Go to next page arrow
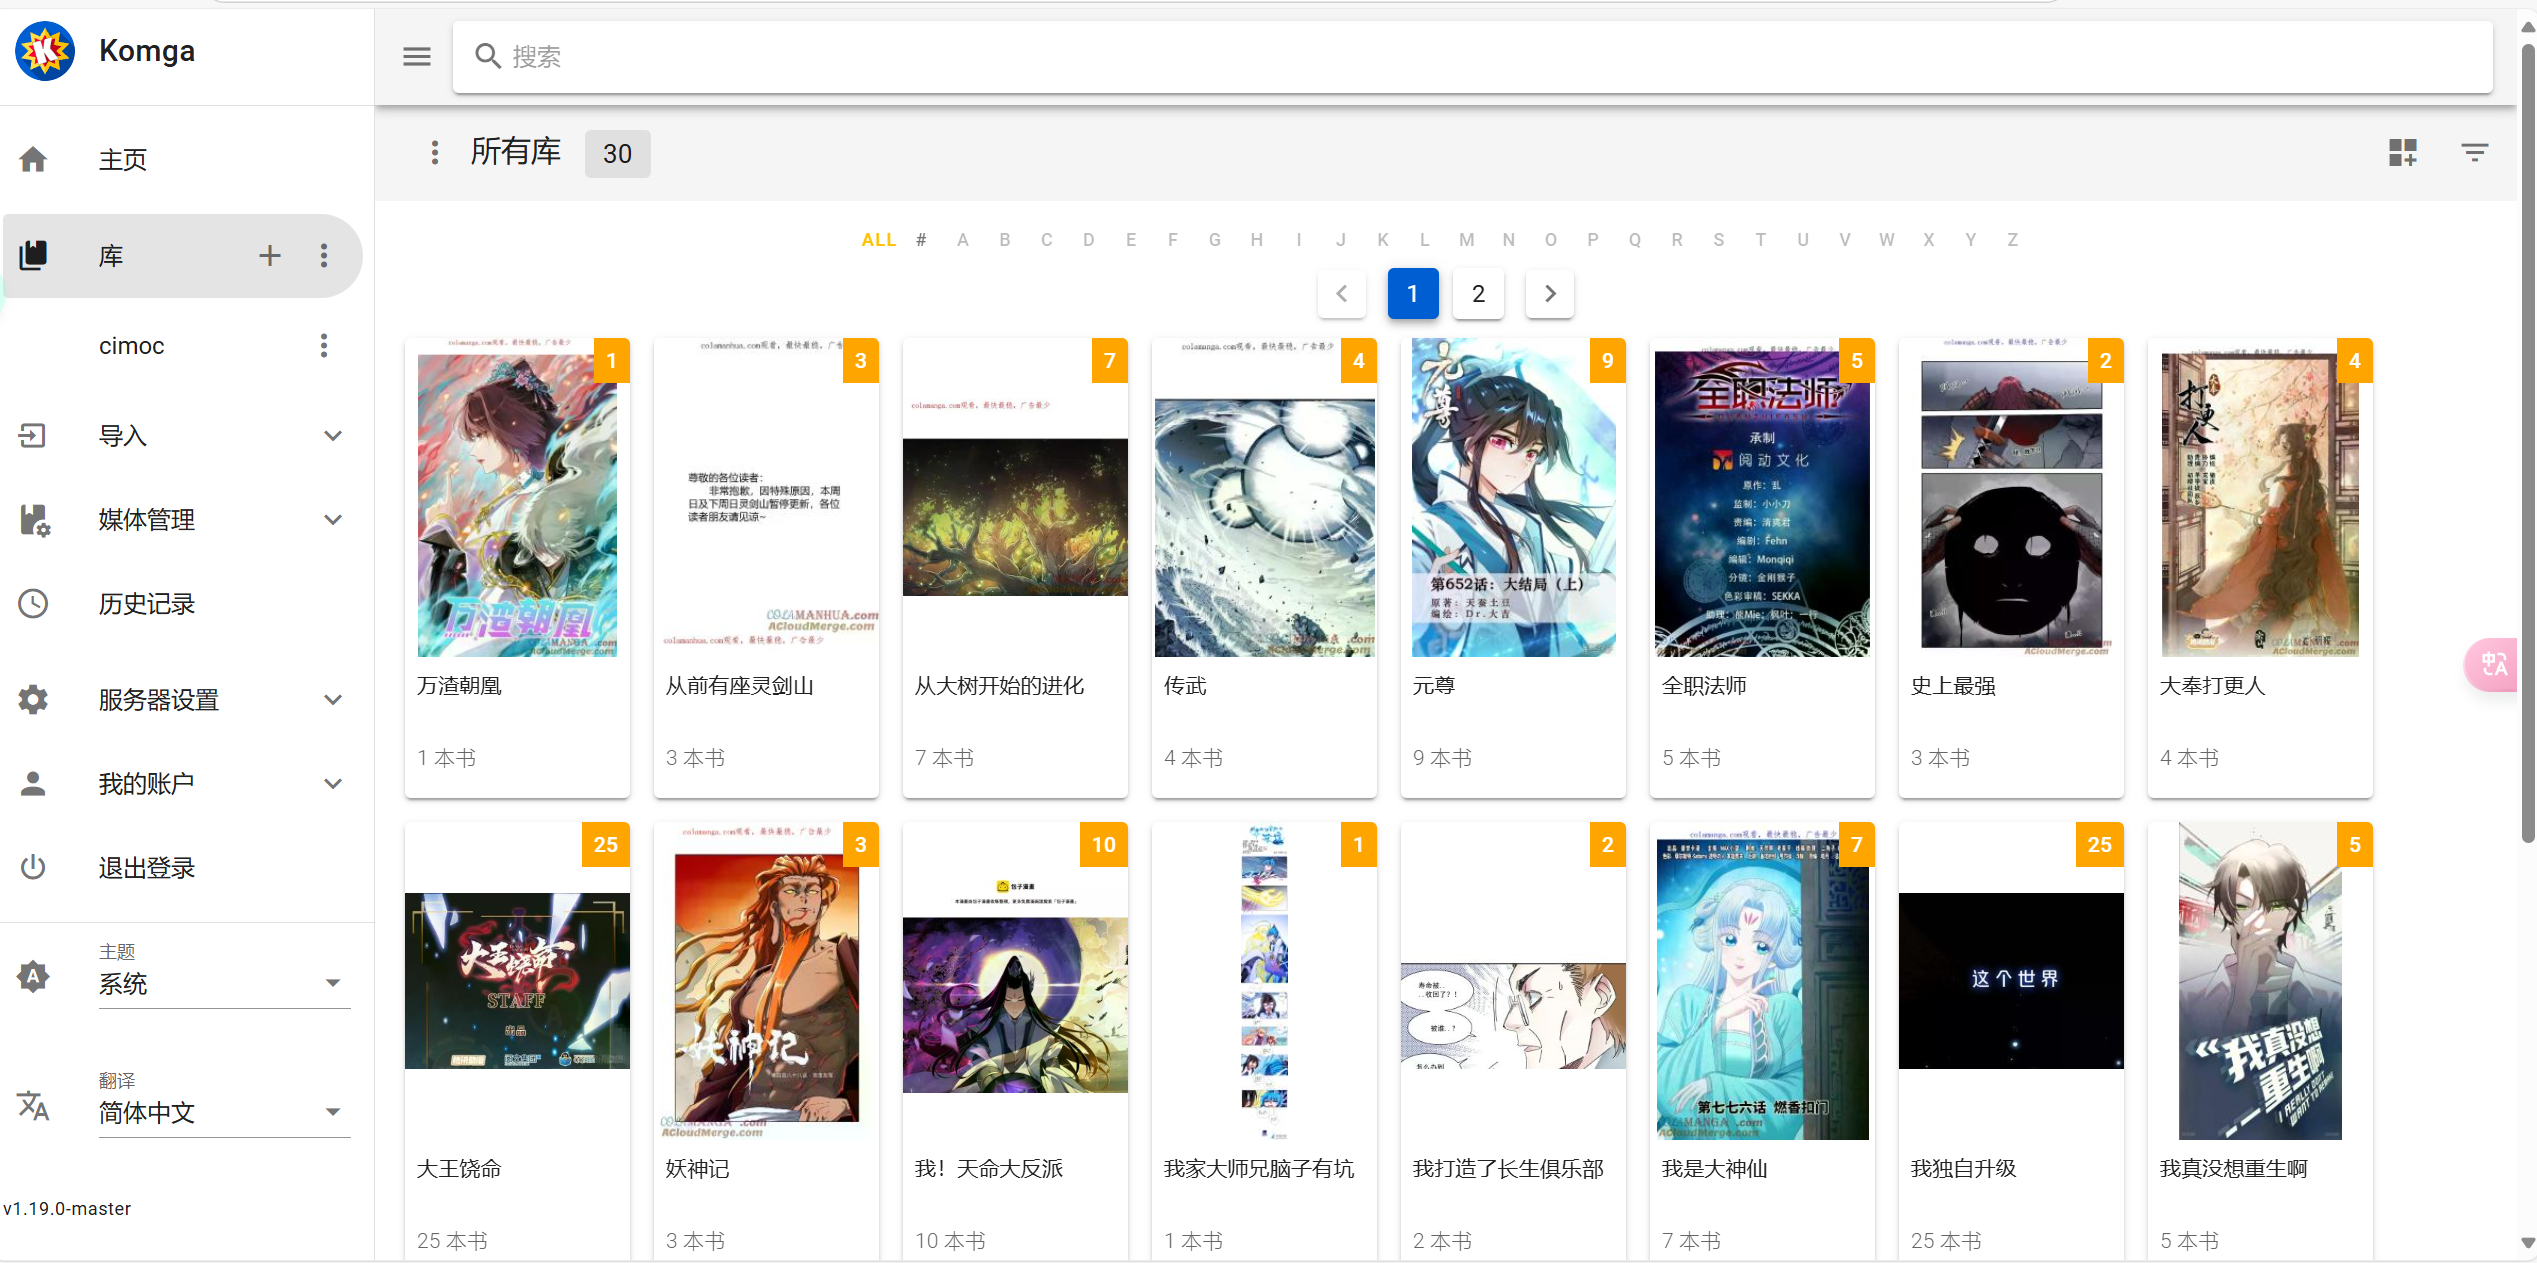The image size is (2537, 1263). 1550,294
